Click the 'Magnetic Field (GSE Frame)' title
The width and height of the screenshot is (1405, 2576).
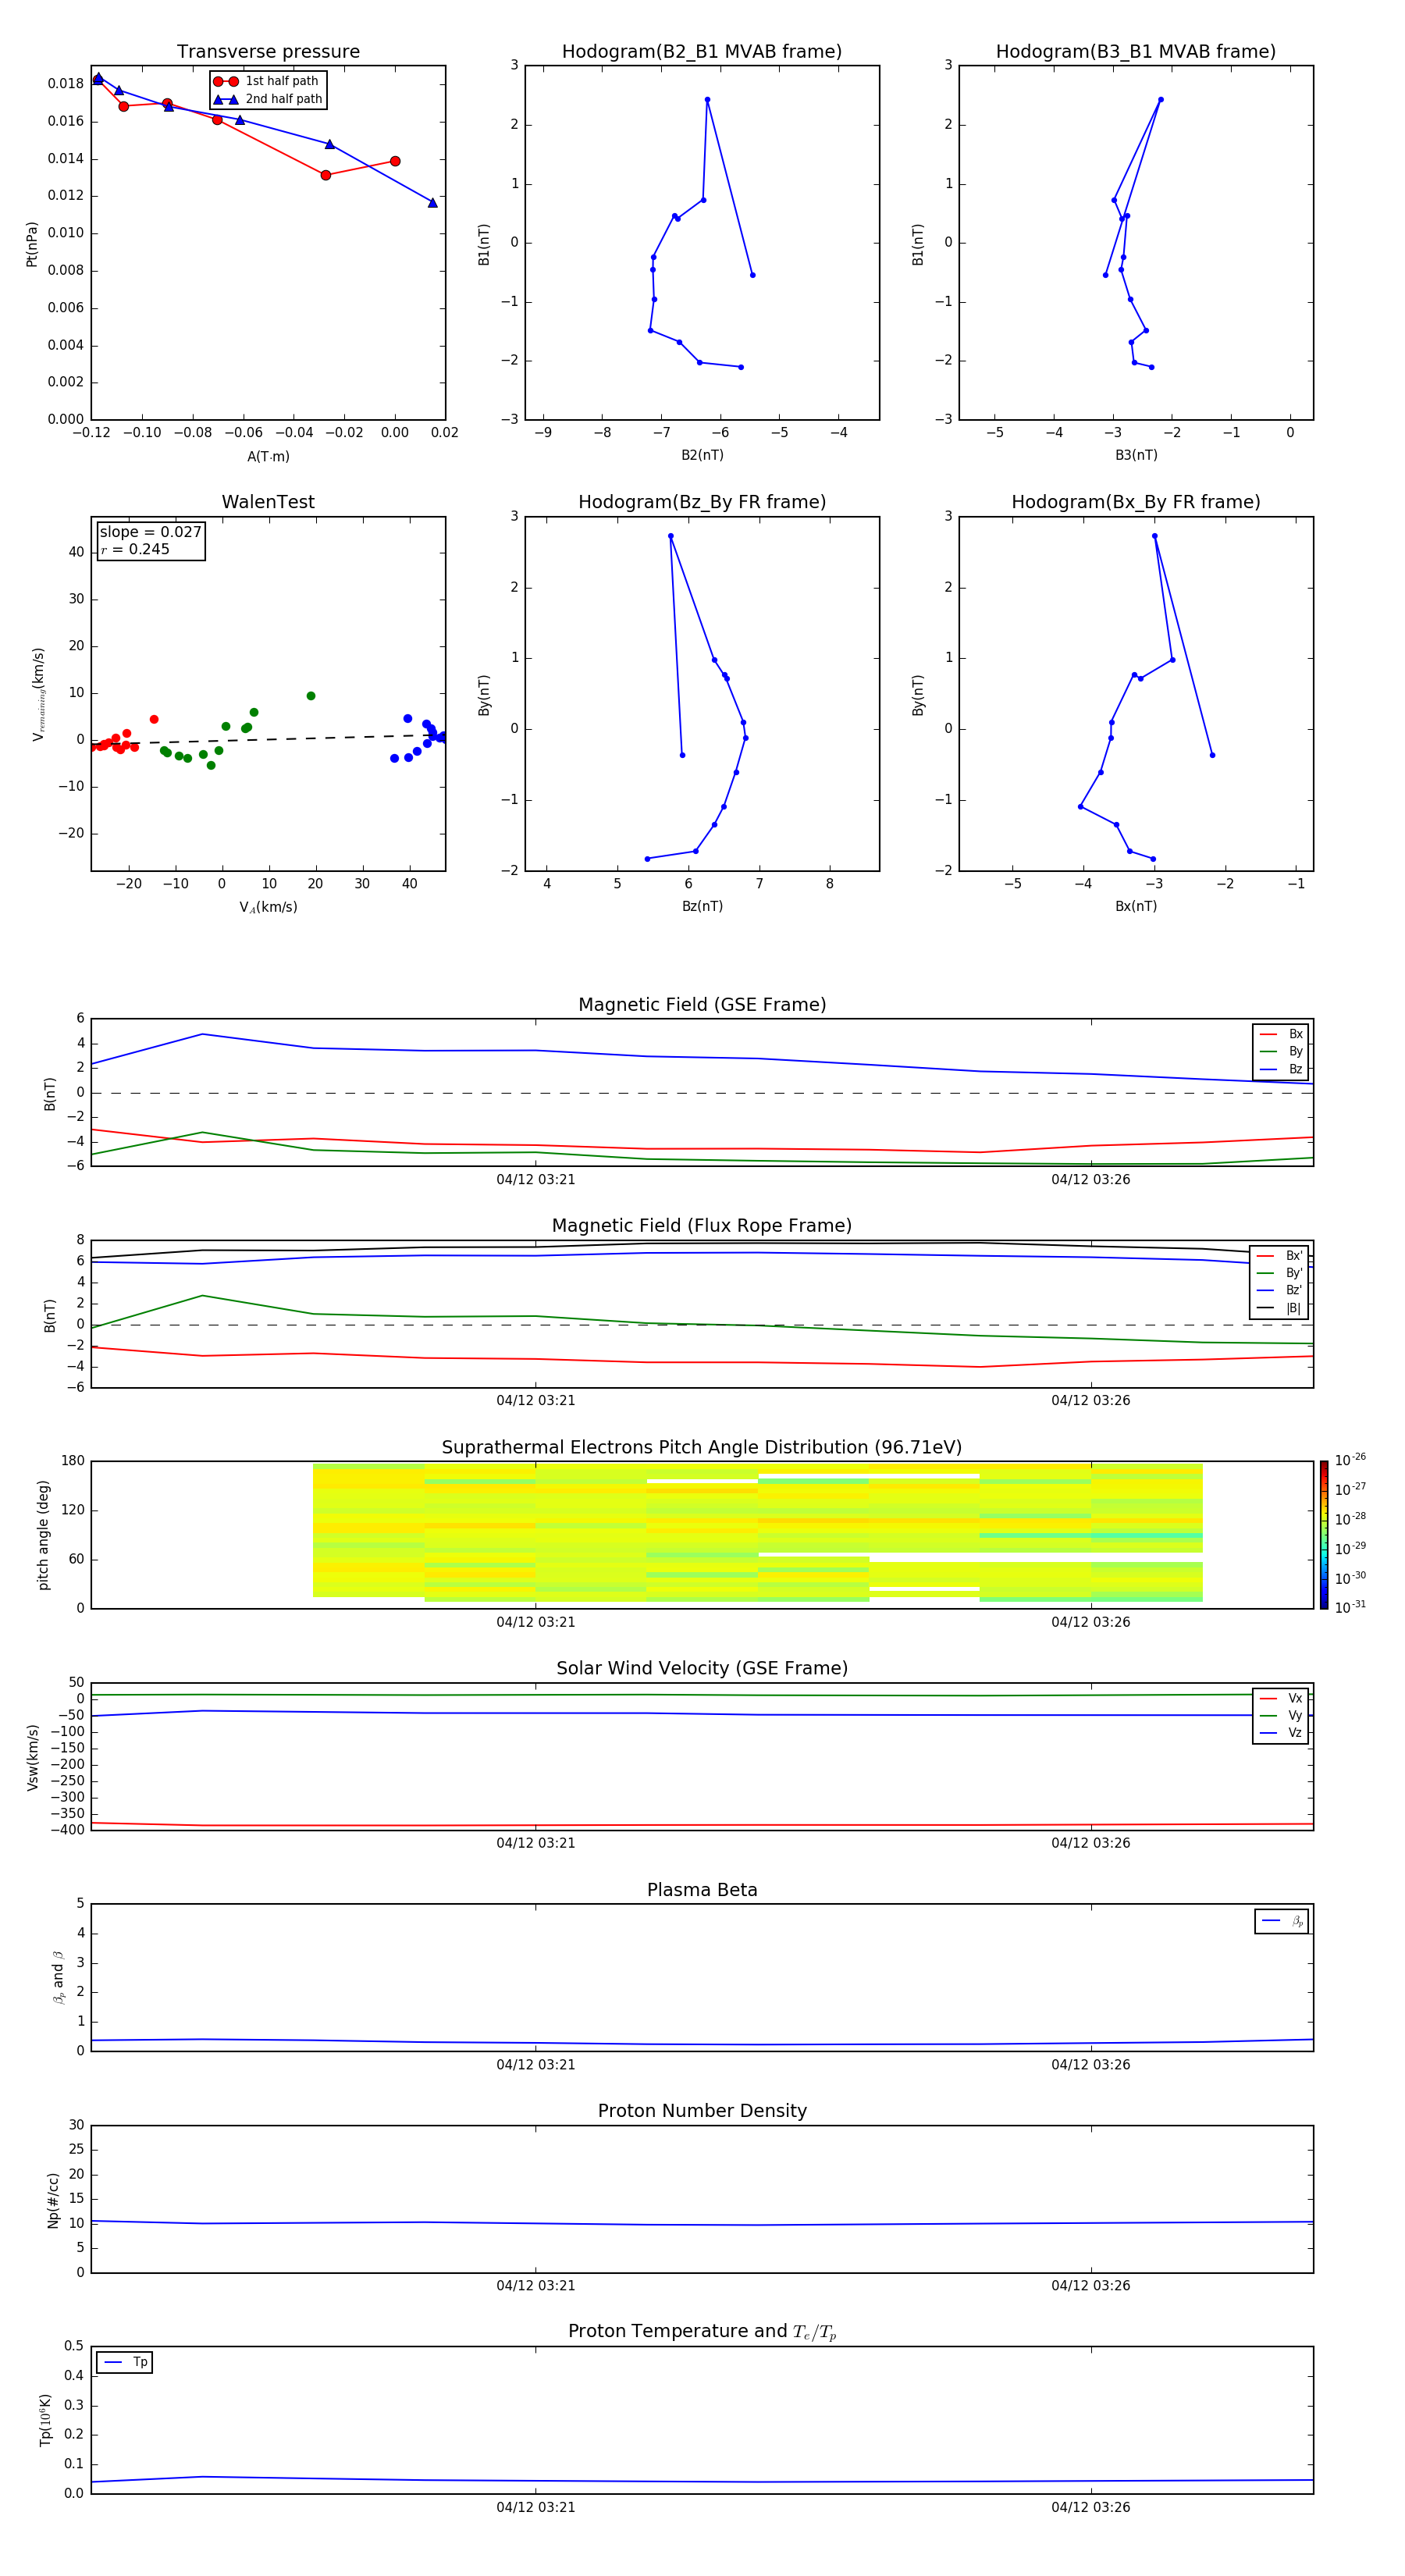coord(702,1005)
